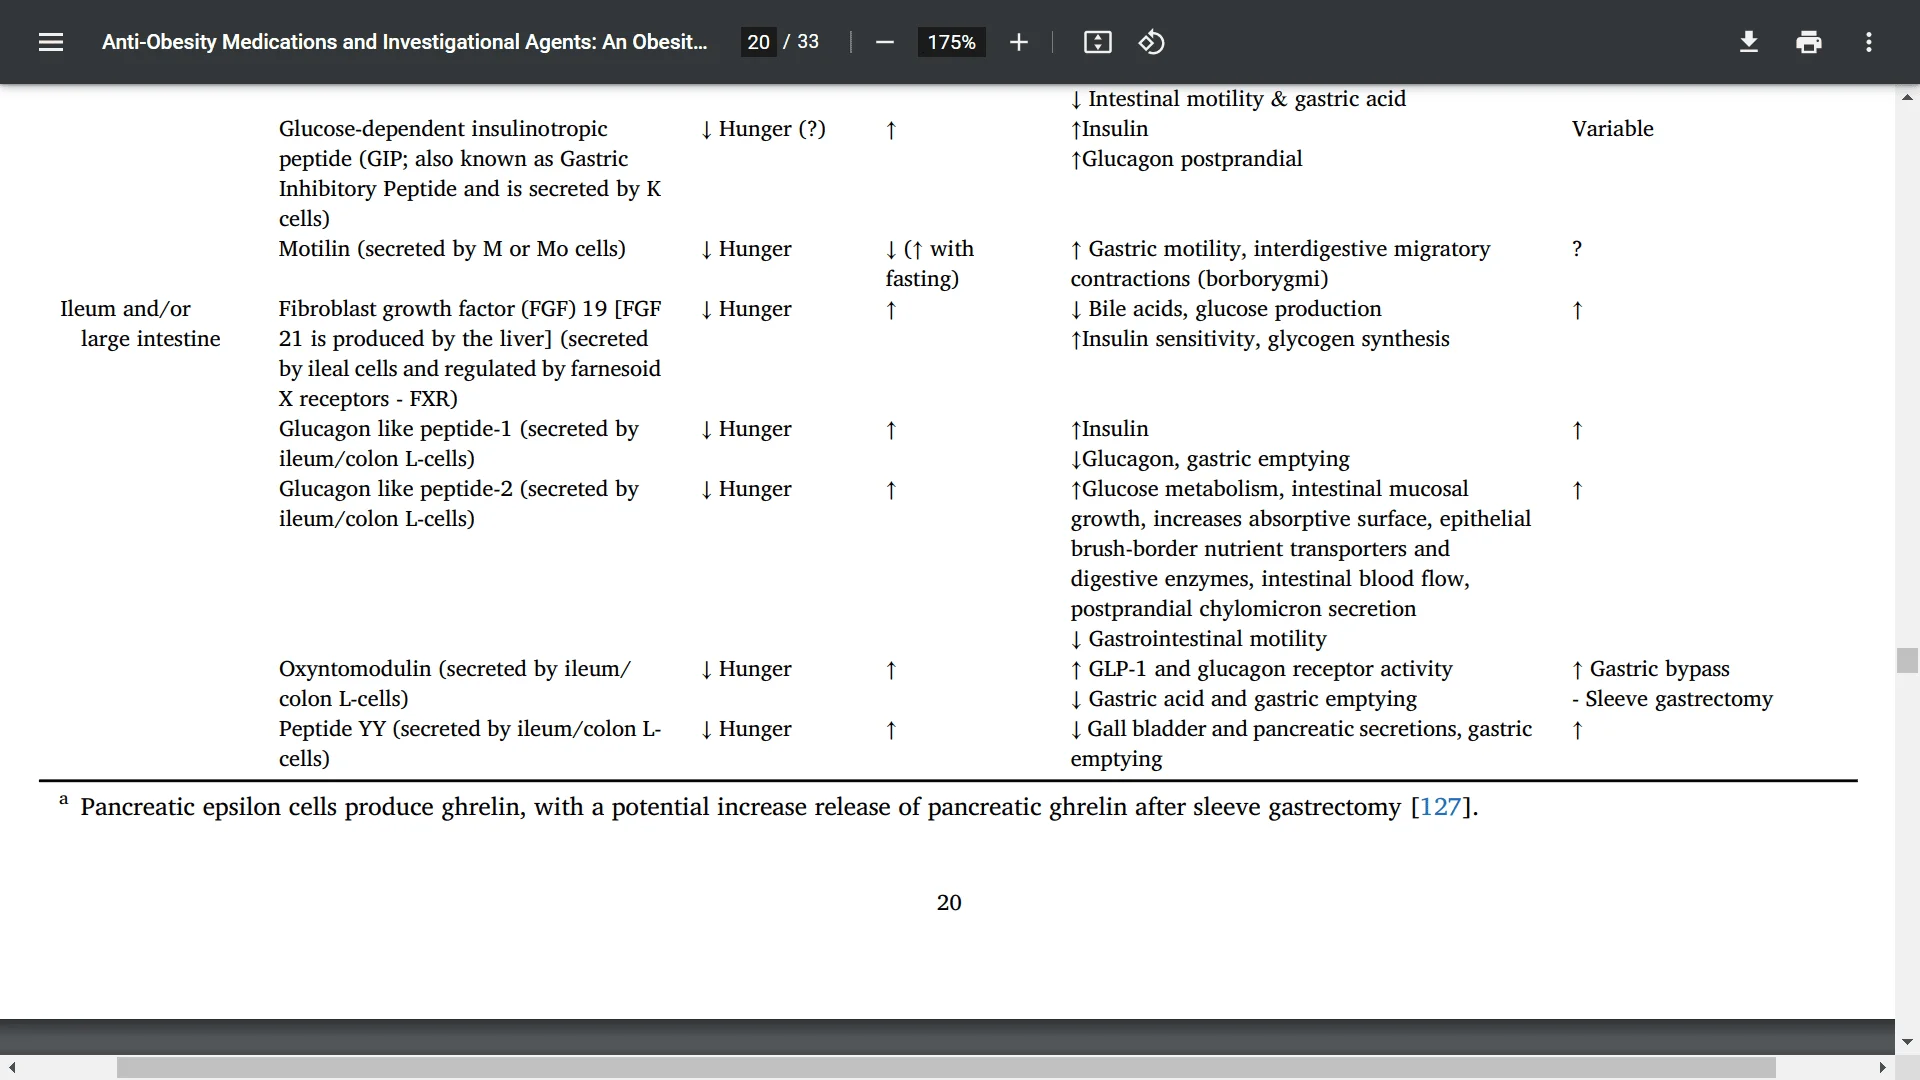The image size is (1920, 1080).
Task: Click the total pages '/ 33' text
Action: [x=801, y=42]
